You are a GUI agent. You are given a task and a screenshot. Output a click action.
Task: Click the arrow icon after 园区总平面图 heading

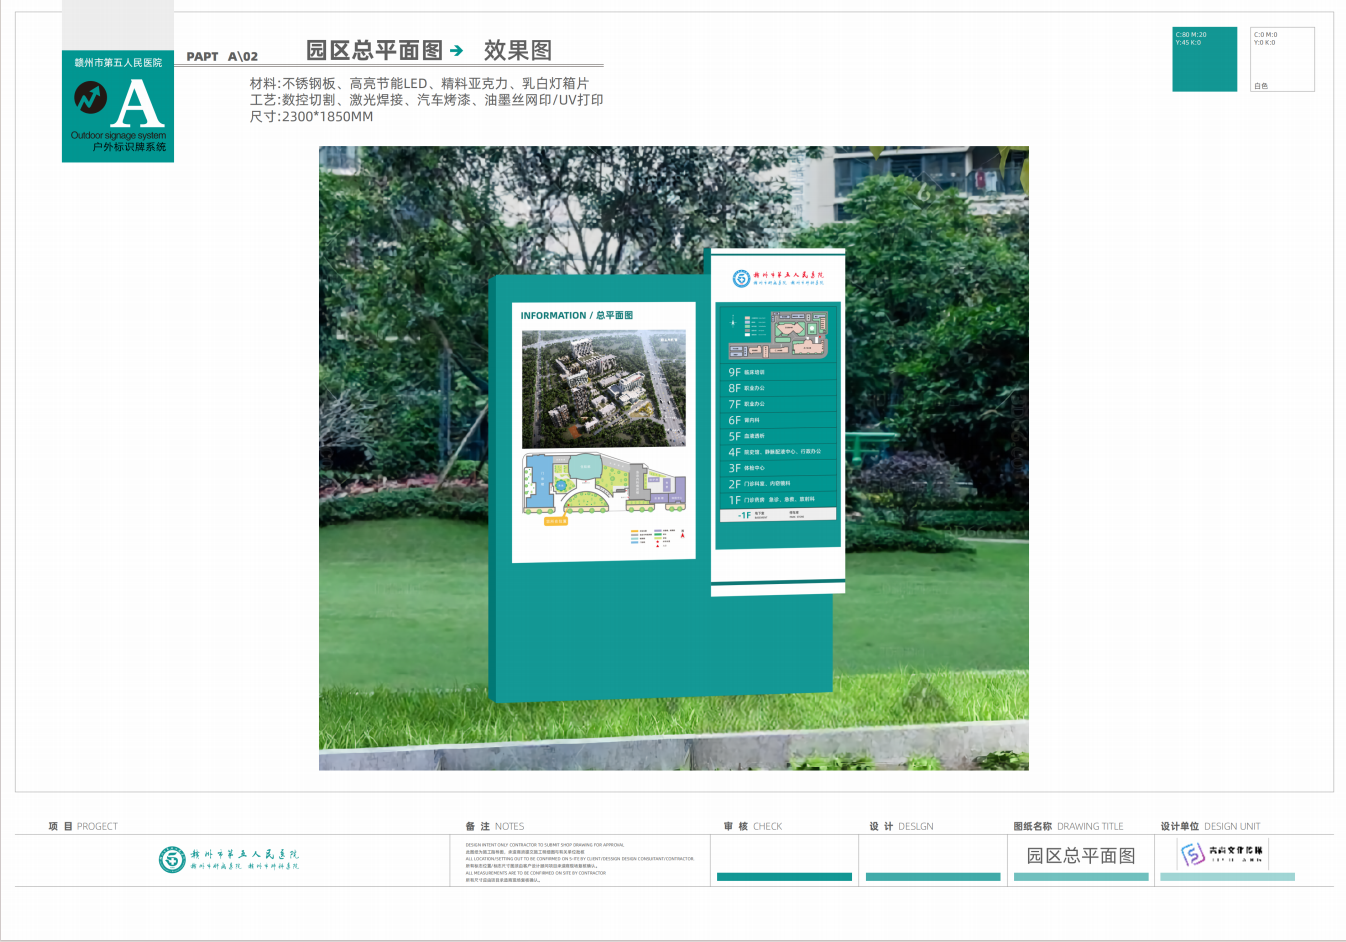pos(456,50)
